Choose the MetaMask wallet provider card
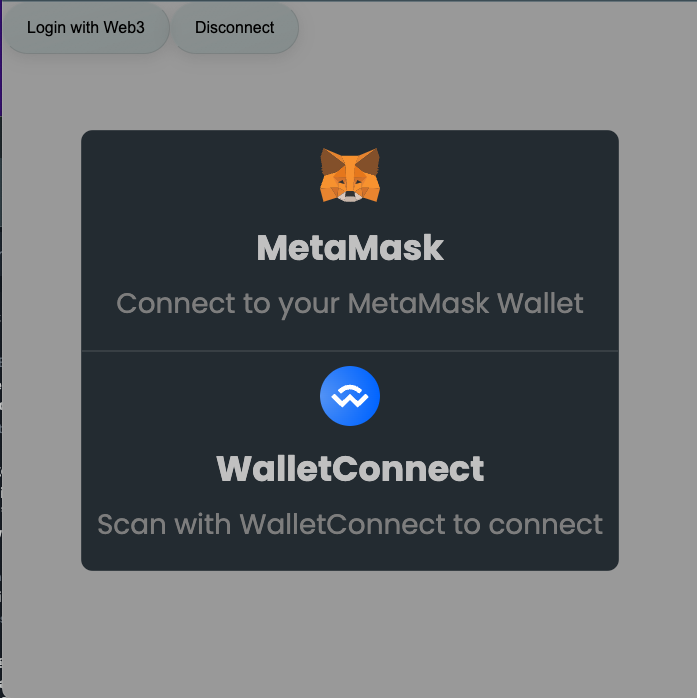 (350, 240)
